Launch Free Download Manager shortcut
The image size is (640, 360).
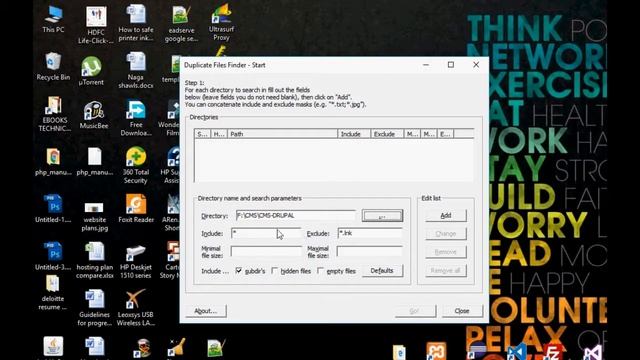136,118
